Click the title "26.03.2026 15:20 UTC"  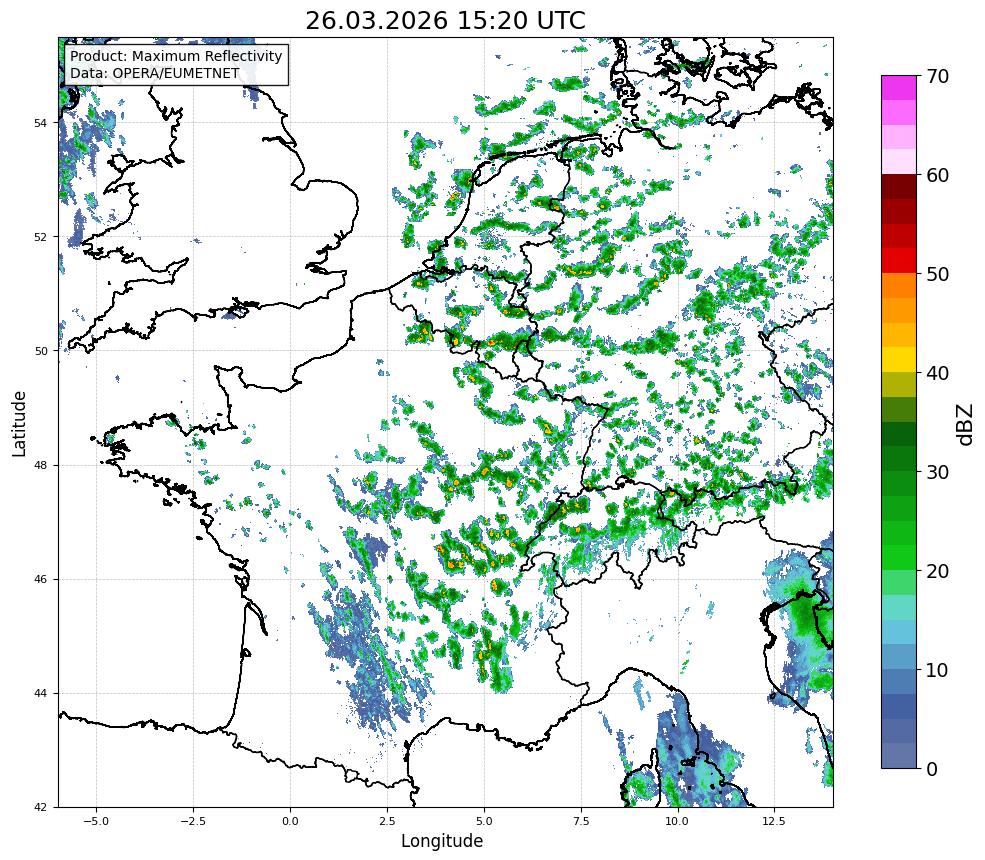(x=445, y=21)
